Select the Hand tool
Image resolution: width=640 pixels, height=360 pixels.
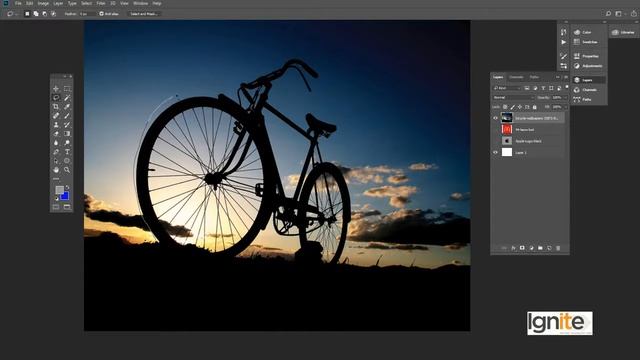[x=56, y=170]
